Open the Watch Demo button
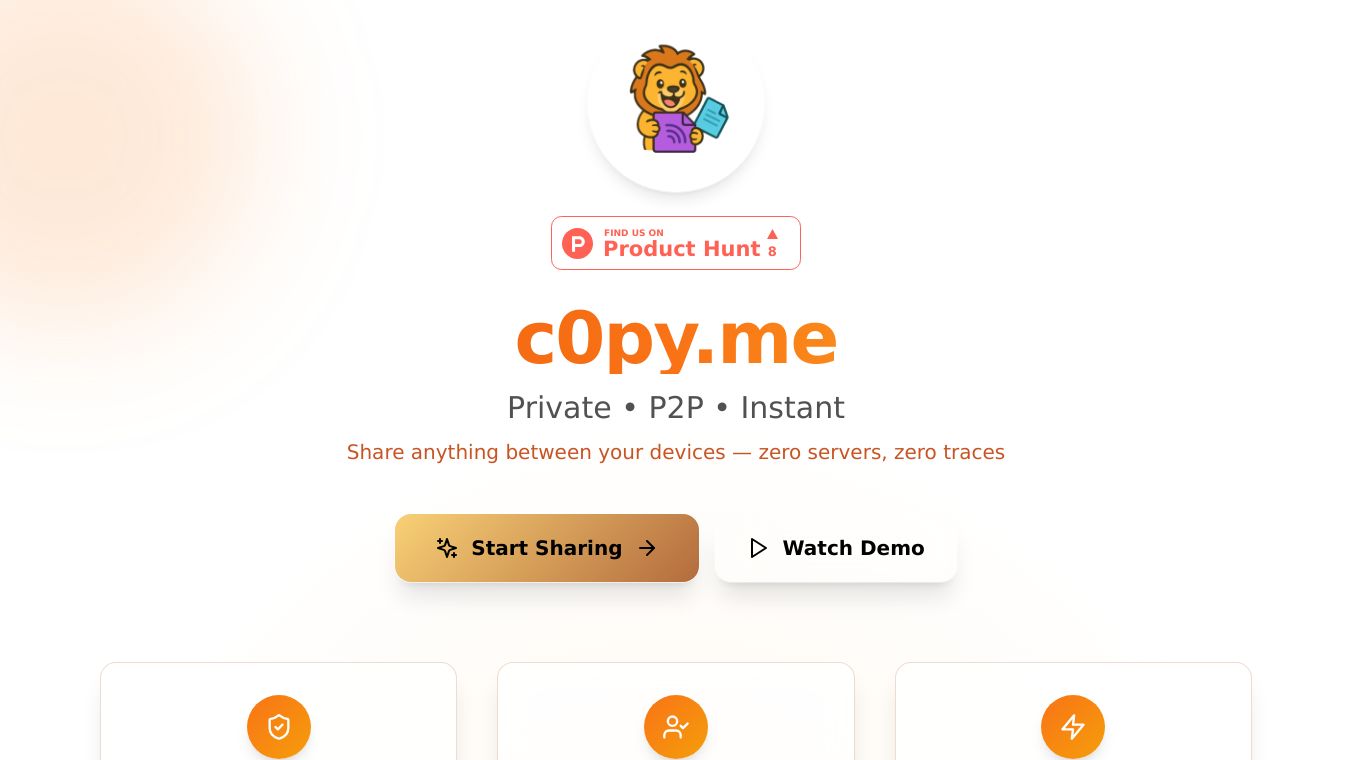This screenshot has height=760, width=1352. coord(836,548)
